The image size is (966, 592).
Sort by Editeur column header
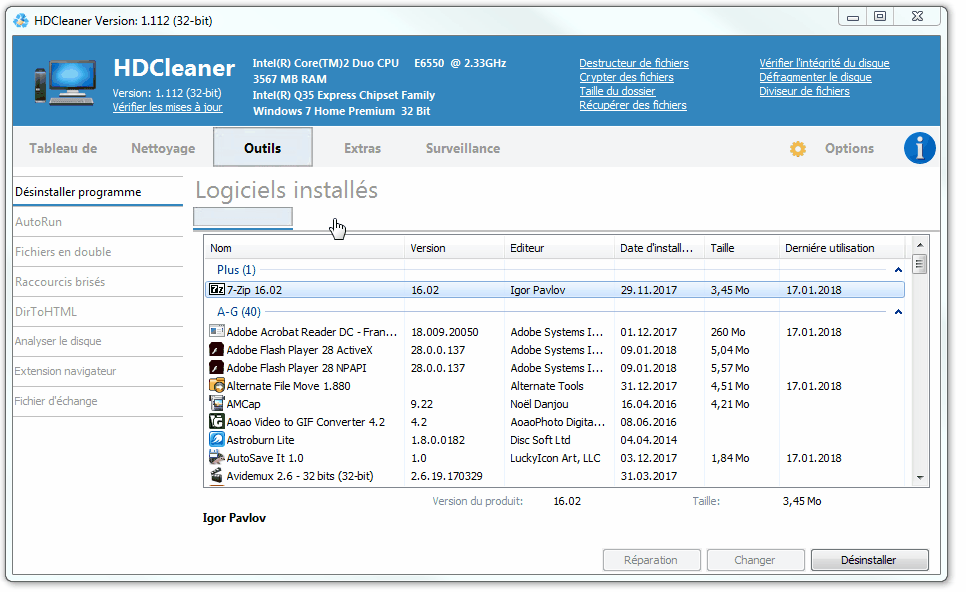[559, 248]
